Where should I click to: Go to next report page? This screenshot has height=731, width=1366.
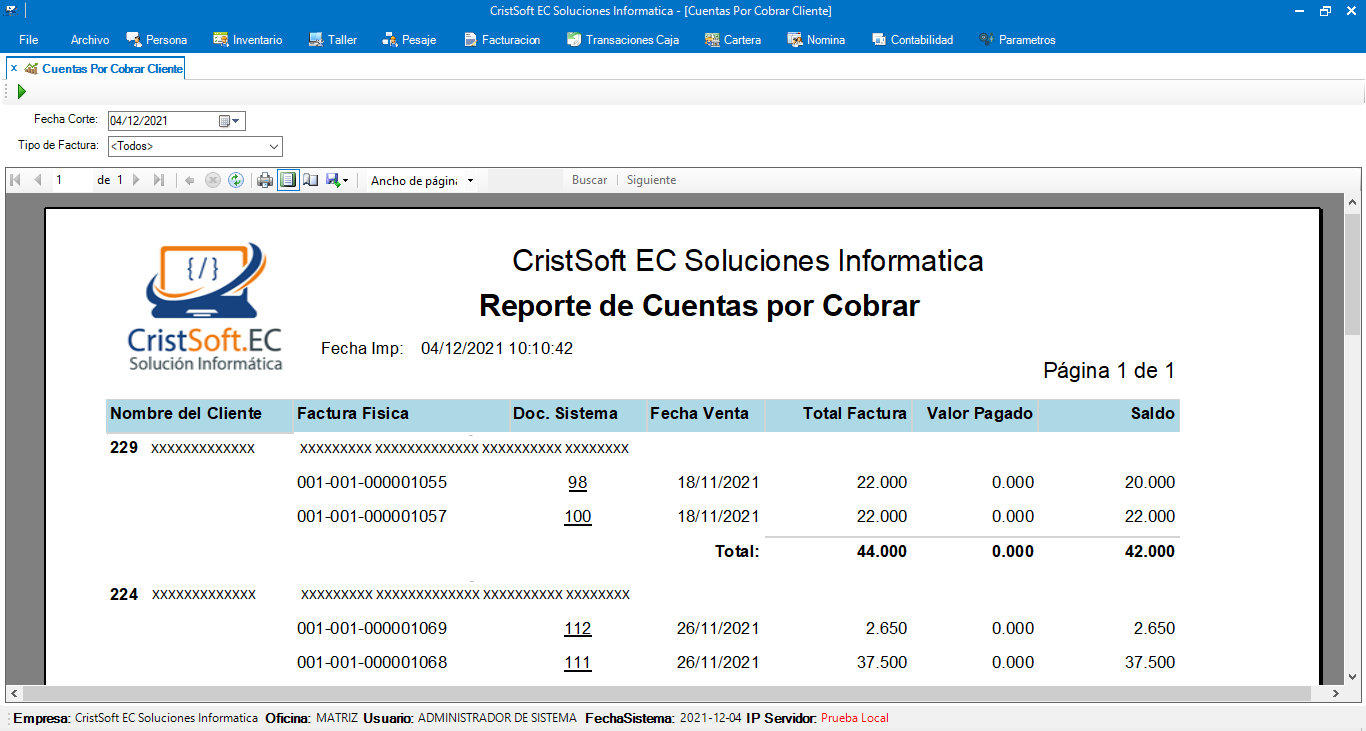[137, 180]
